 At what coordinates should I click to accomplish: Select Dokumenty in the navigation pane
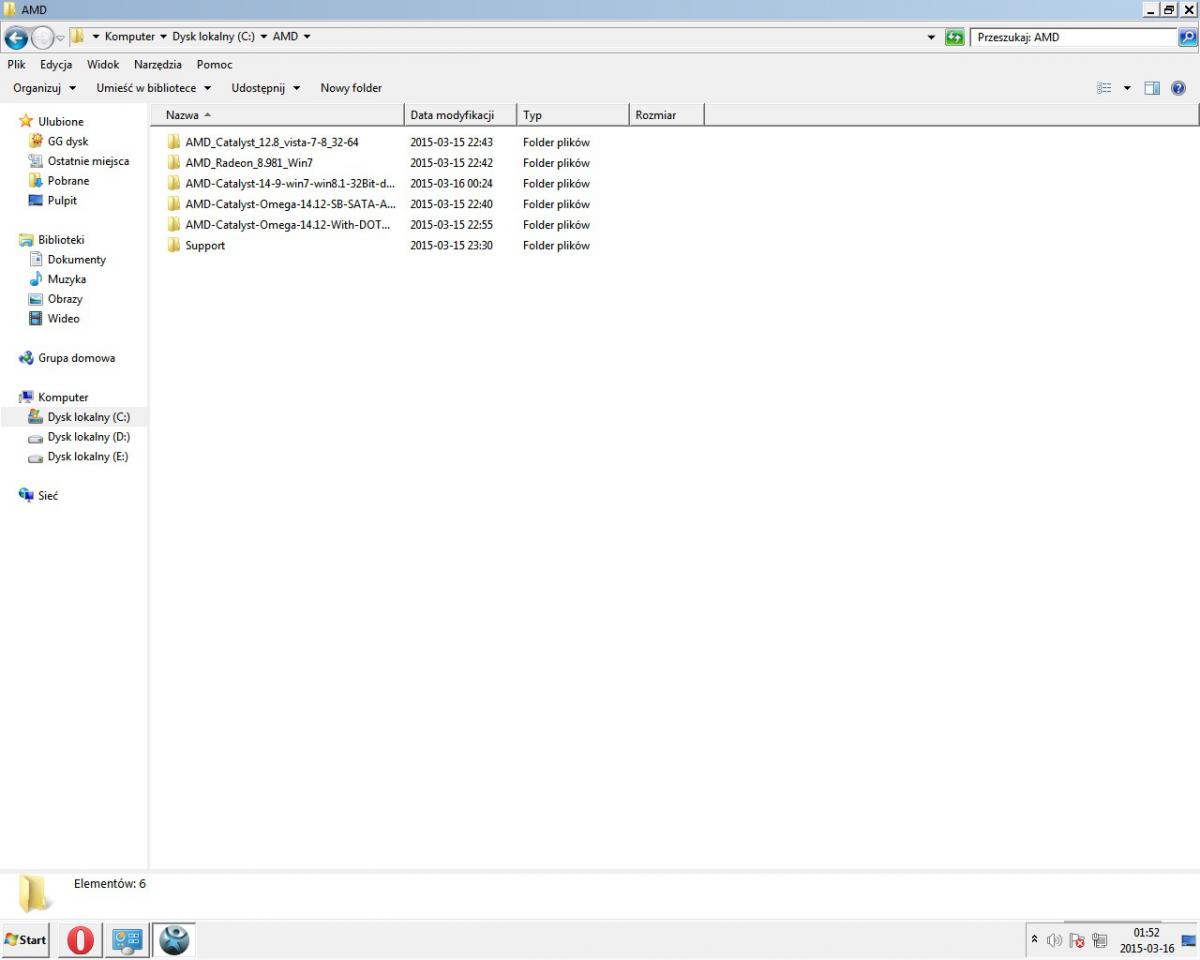(76, 260)
